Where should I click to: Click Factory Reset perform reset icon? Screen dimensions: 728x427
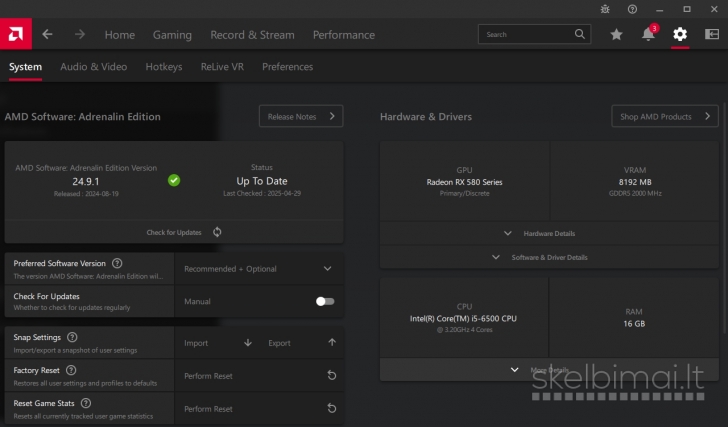click(332, 375)
